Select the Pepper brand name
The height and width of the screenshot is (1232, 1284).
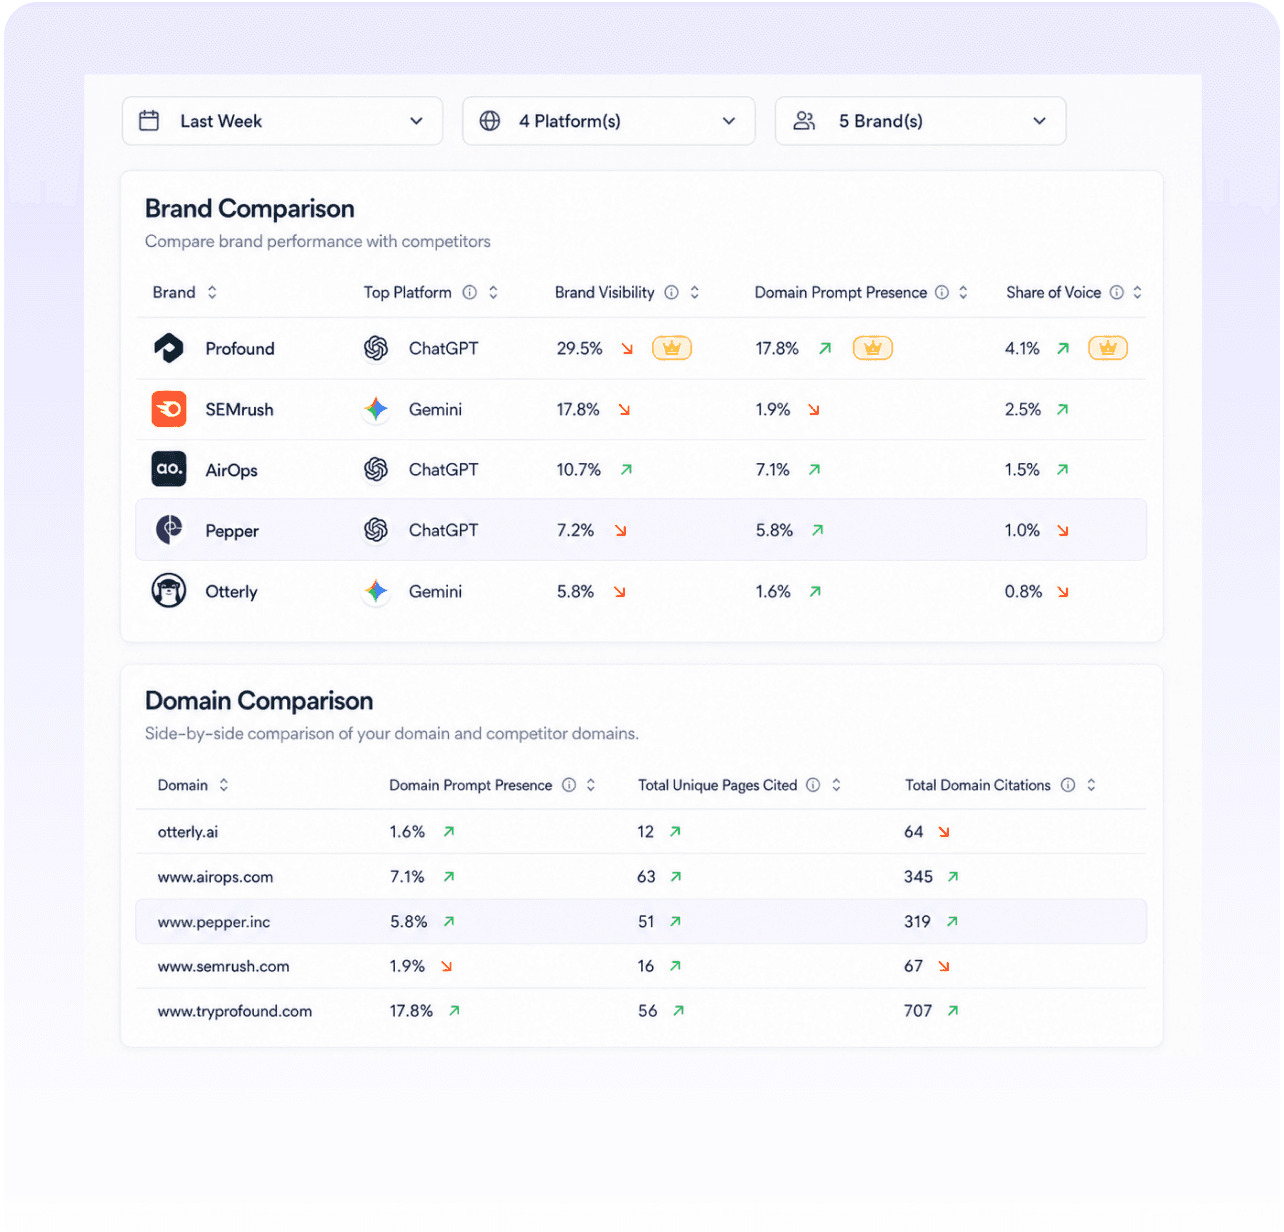(232, 531)
